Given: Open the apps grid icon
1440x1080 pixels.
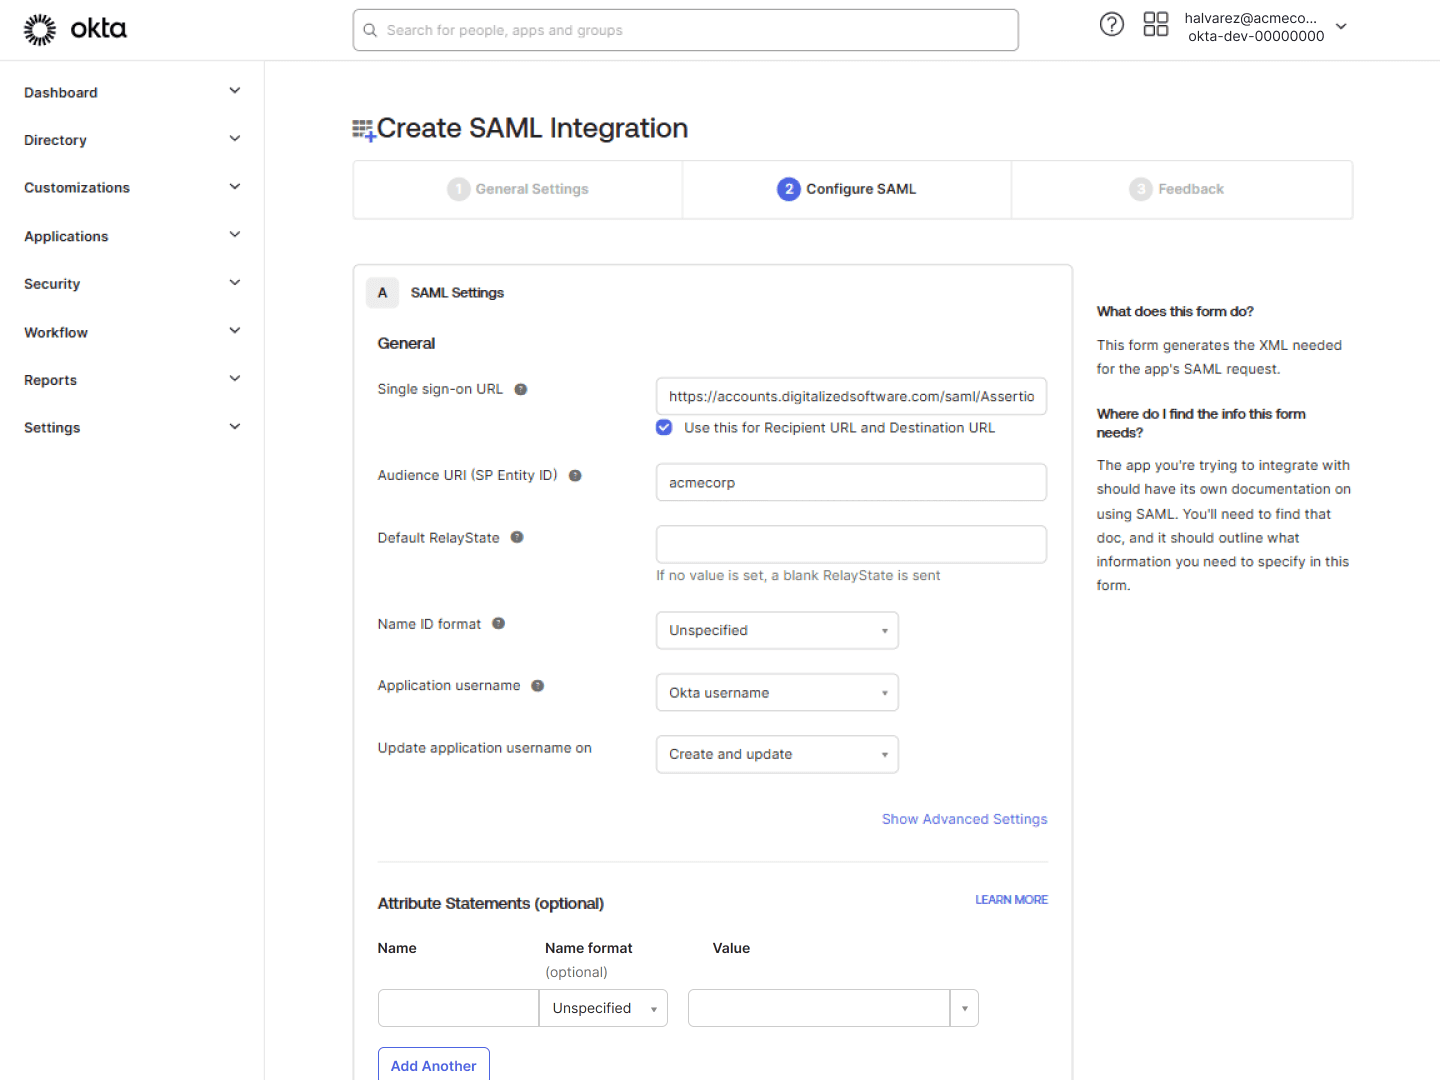Looking at the screenshot, I should click(1156, 24).
